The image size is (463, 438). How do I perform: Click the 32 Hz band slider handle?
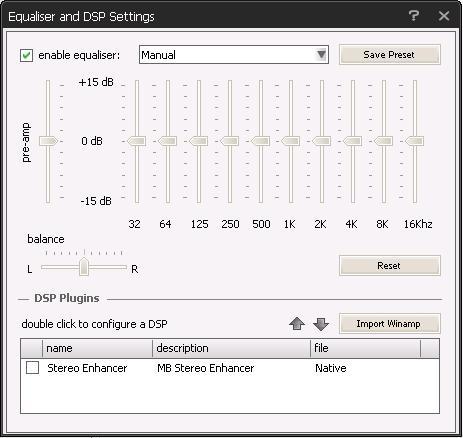(136, 141)
